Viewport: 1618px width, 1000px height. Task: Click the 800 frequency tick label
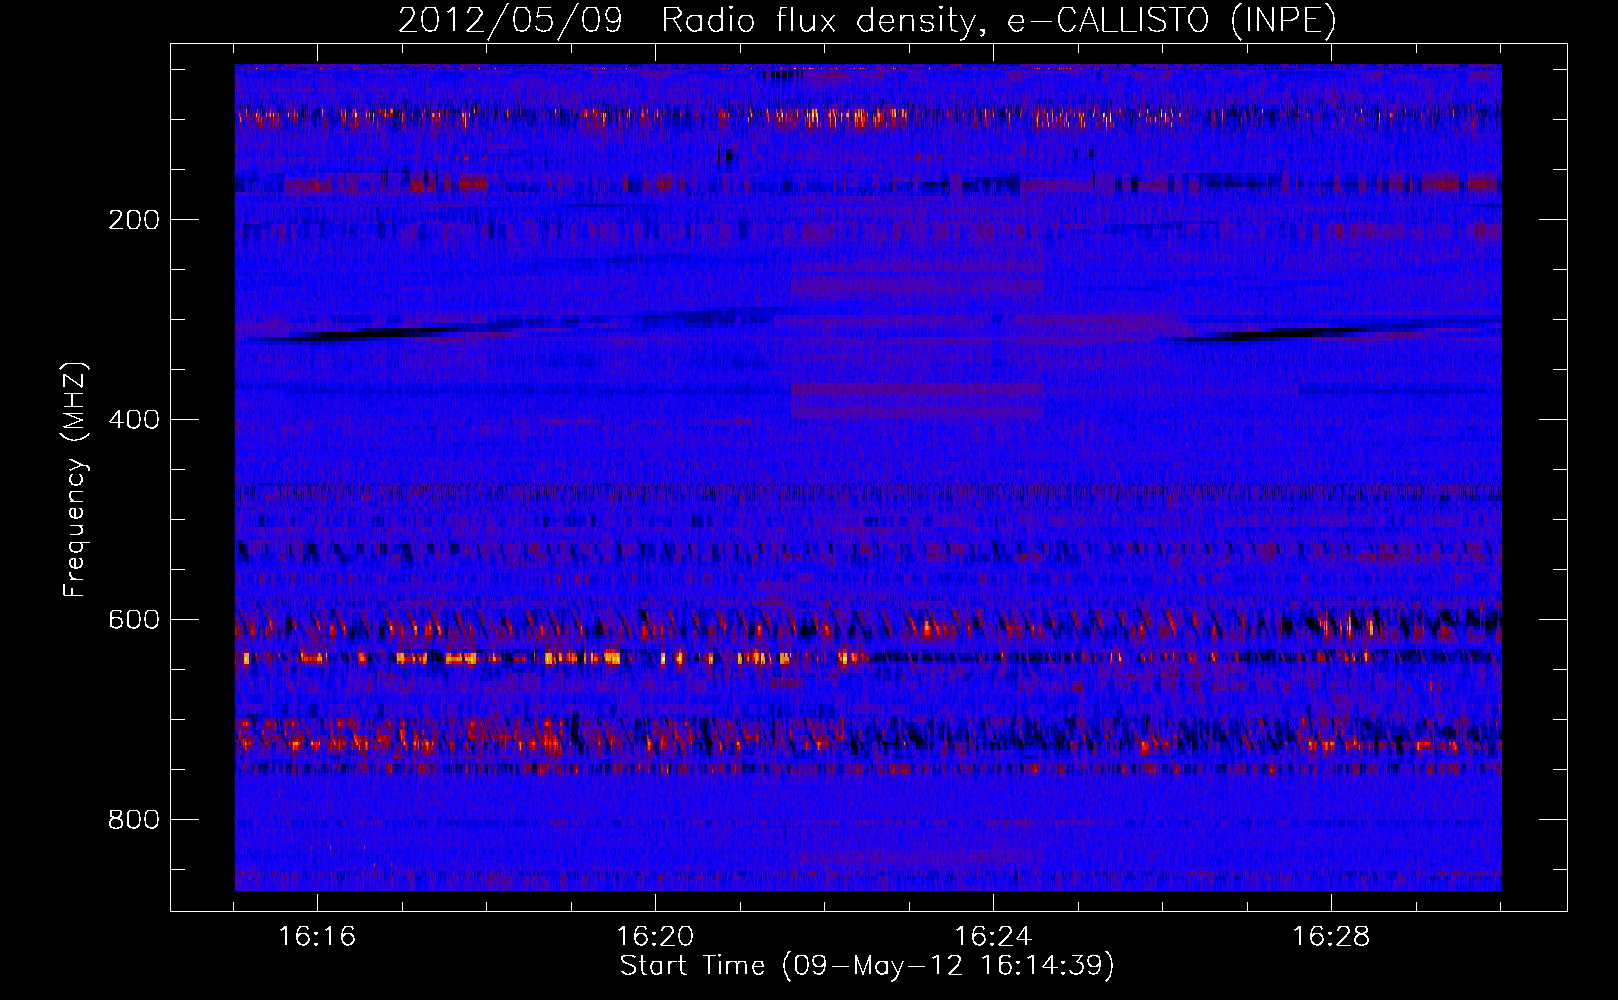tap(134, 819)
